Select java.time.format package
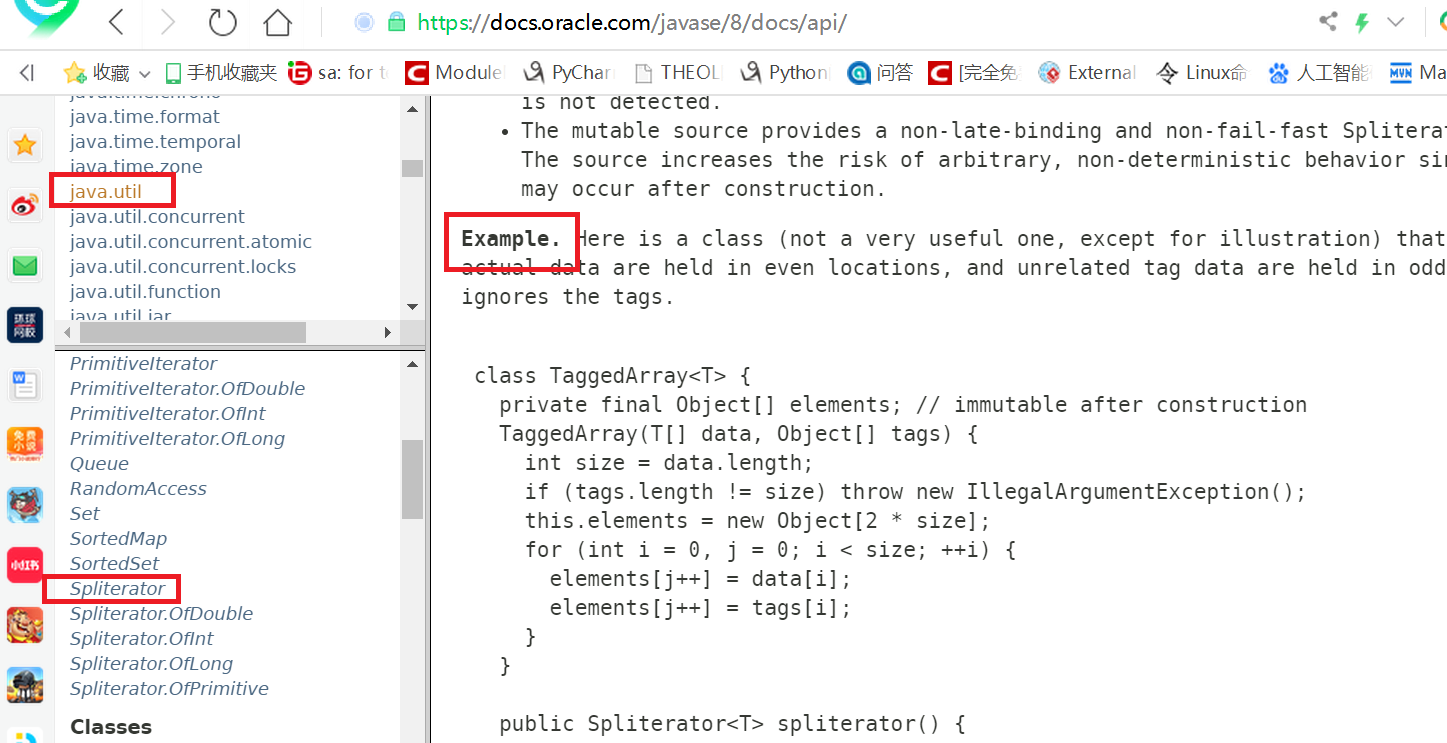This screenshot has width=1447, height=743. (x=144, y=117)
